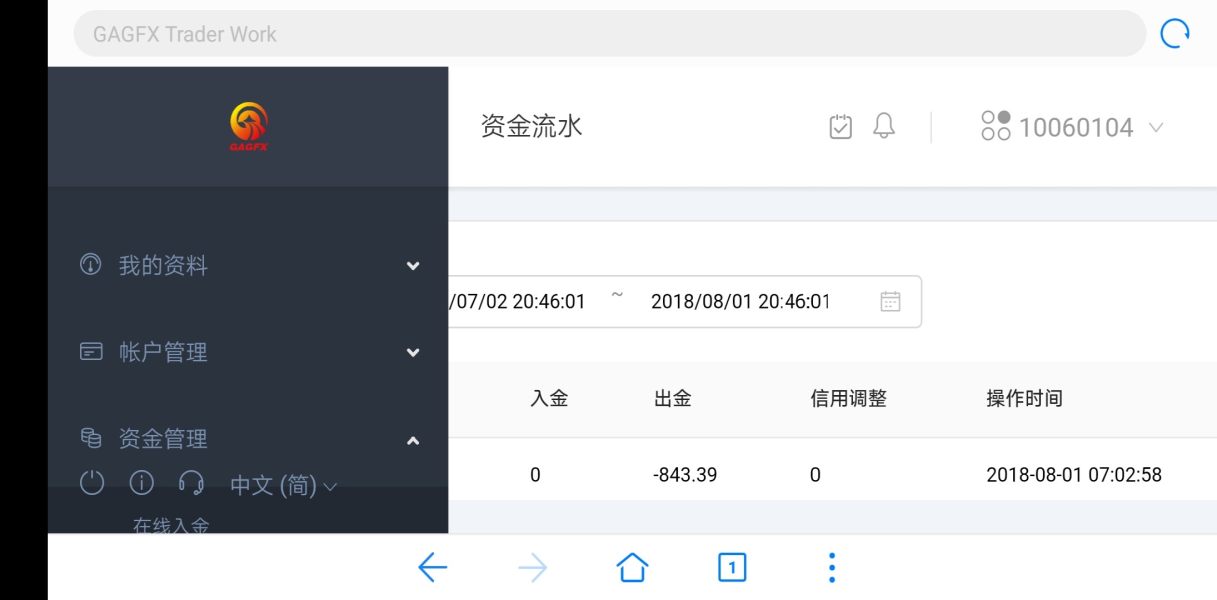Go back with browser back arrow
The width and height of the screenshot is (1217, 600).
coord(432,568)
